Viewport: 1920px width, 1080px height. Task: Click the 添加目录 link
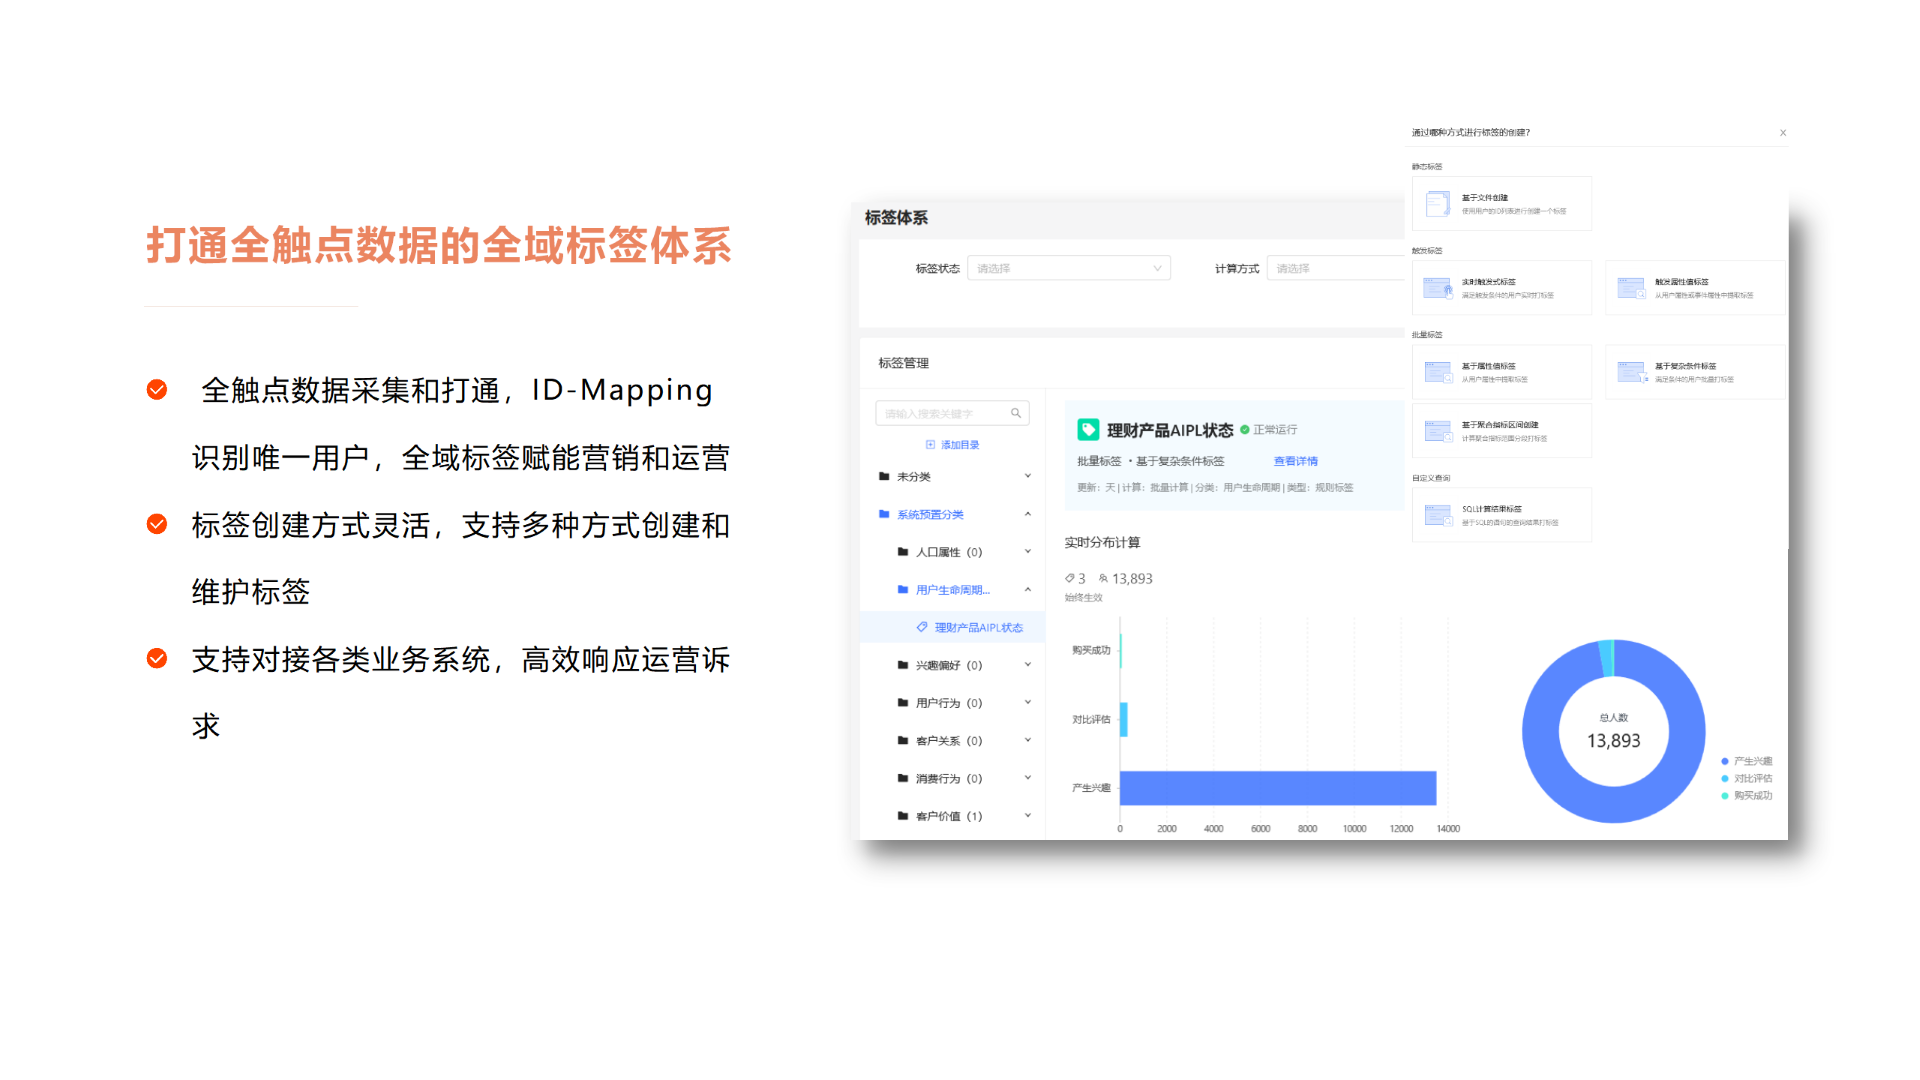[x=960, y=445]
